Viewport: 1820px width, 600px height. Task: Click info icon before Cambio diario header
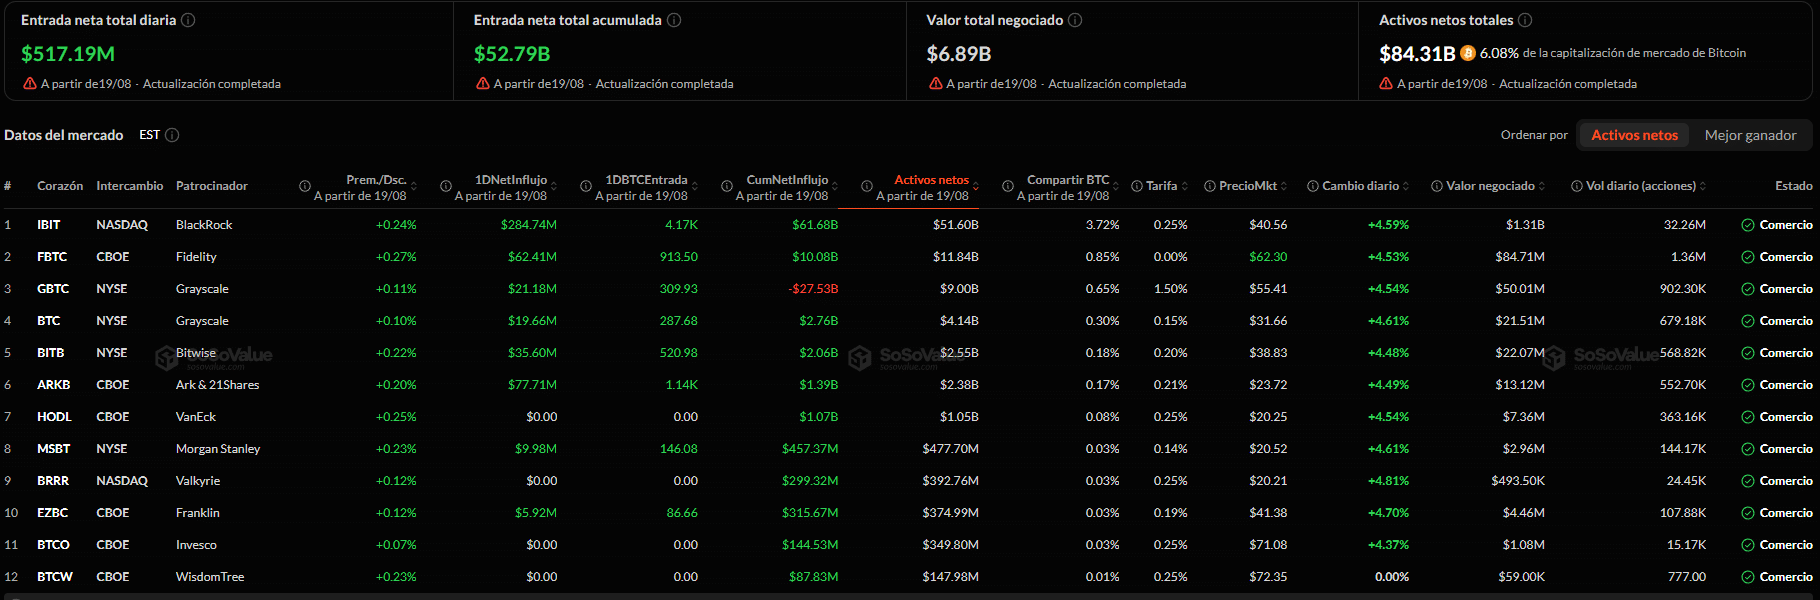[1313, 186]
